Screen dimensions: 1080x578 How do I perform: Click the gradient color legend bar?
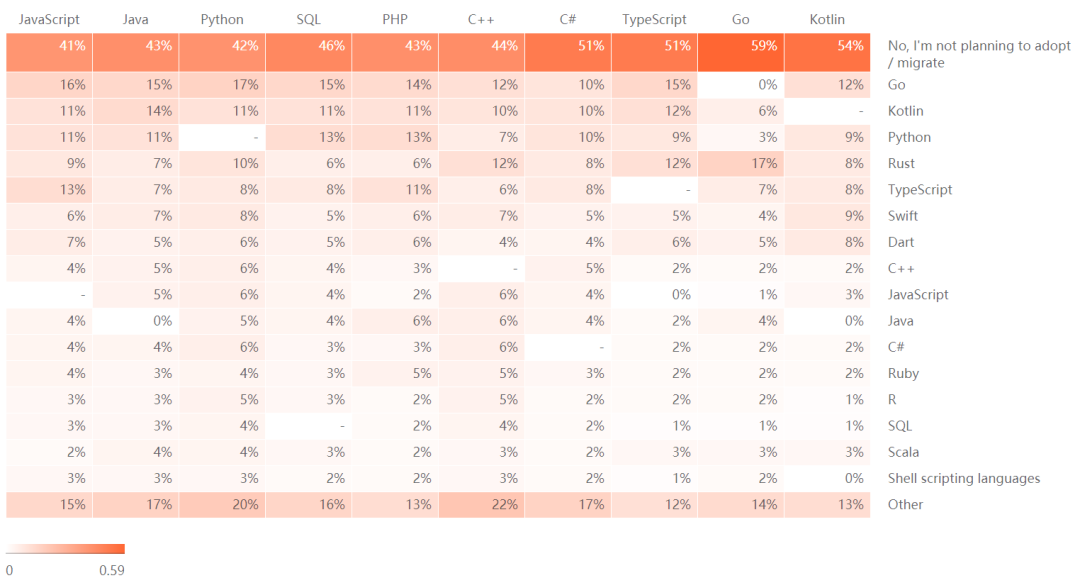(x=65, y=549)
